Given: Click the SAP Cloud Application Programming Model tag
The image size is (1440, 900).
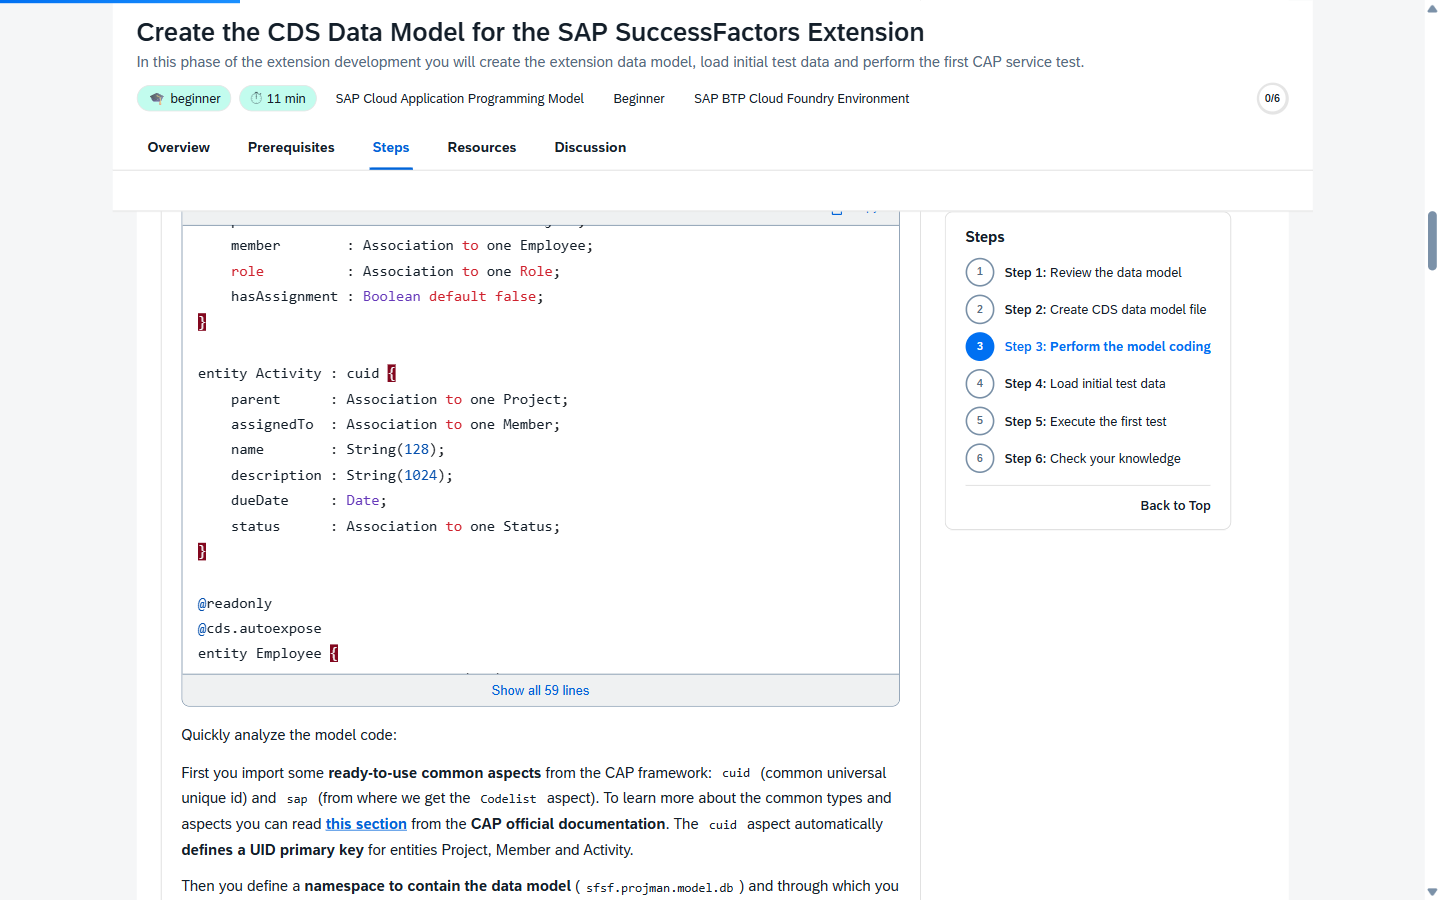Looking at the screenshot, I should click(460, 98).
